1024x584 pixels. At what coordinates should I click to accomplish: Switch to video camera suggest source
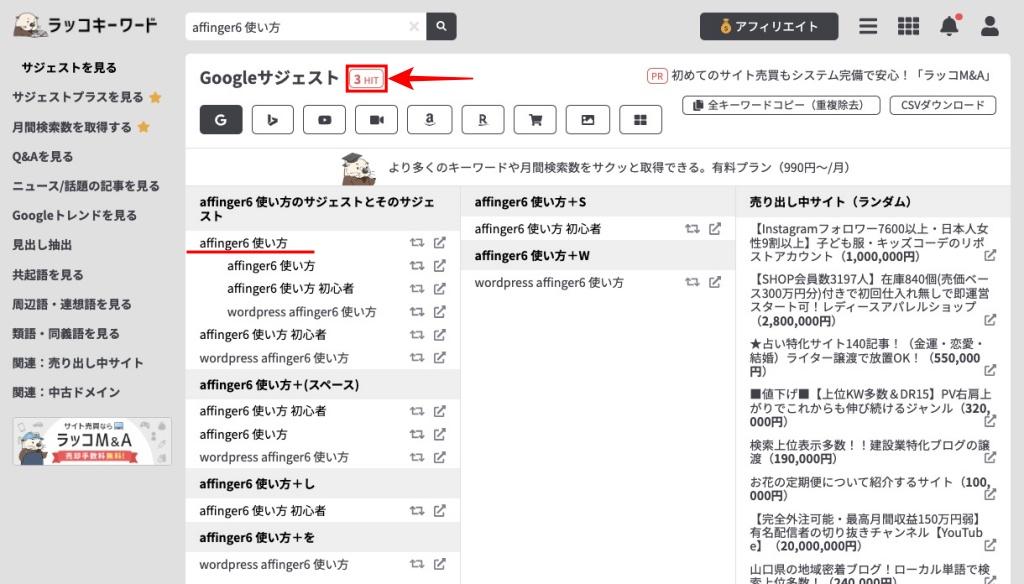click(x=377, y=120)
